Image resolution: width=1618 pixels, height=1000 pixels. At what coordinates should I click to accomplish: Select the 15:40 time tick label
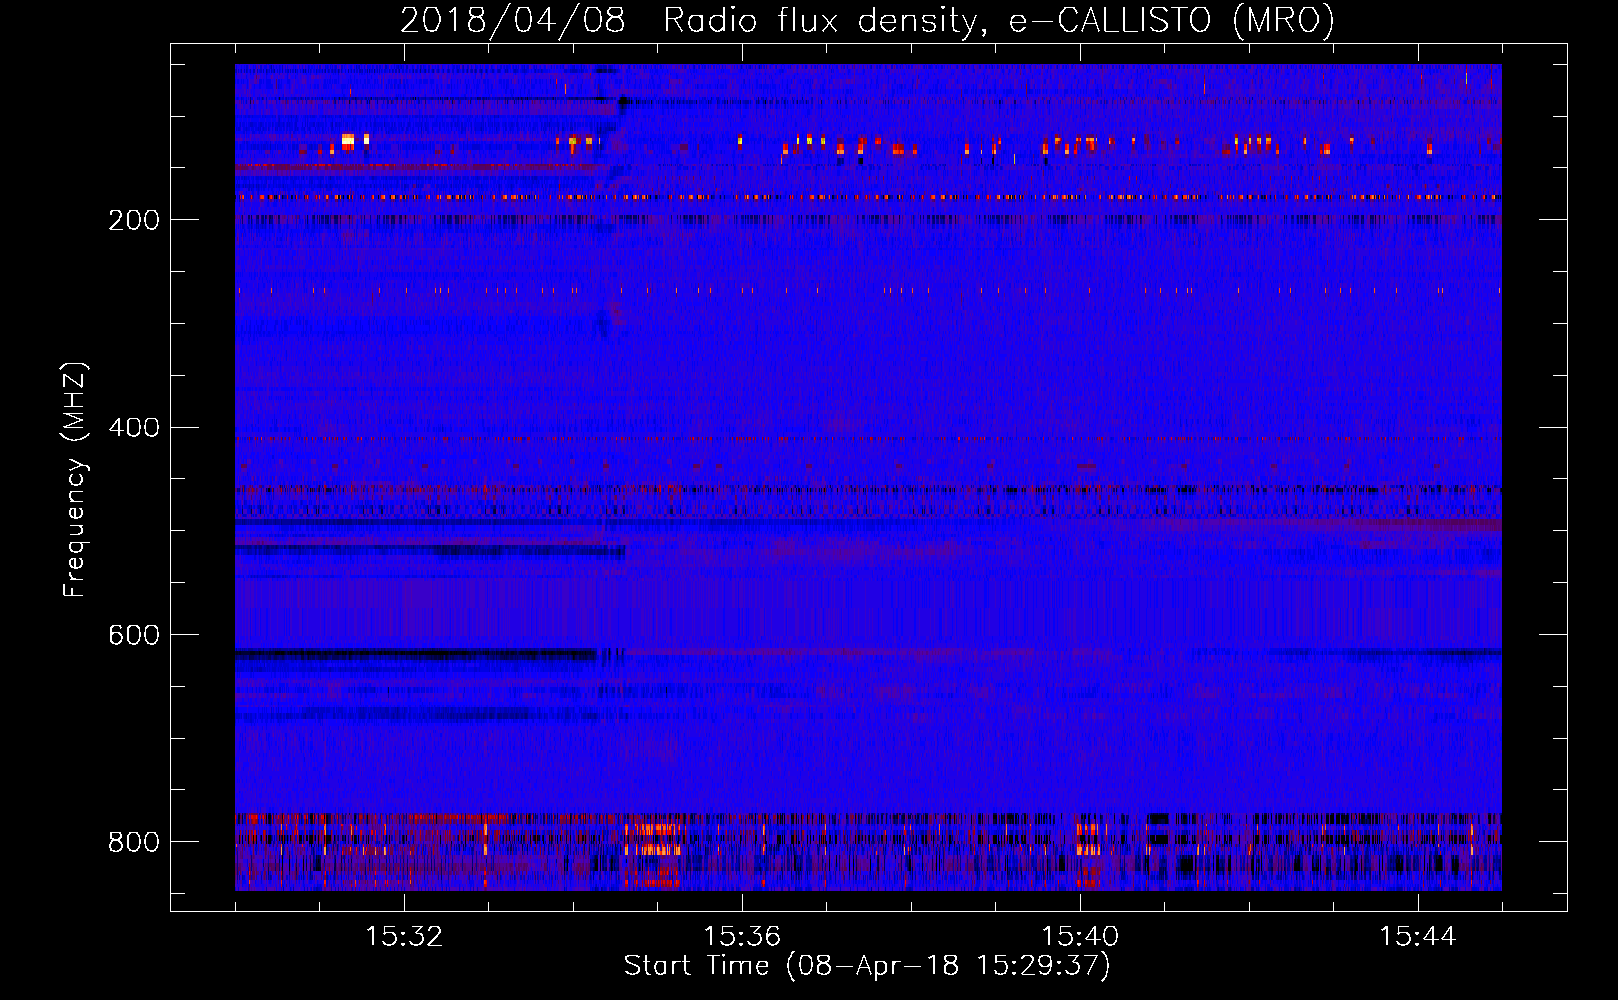coord(1080,937)
